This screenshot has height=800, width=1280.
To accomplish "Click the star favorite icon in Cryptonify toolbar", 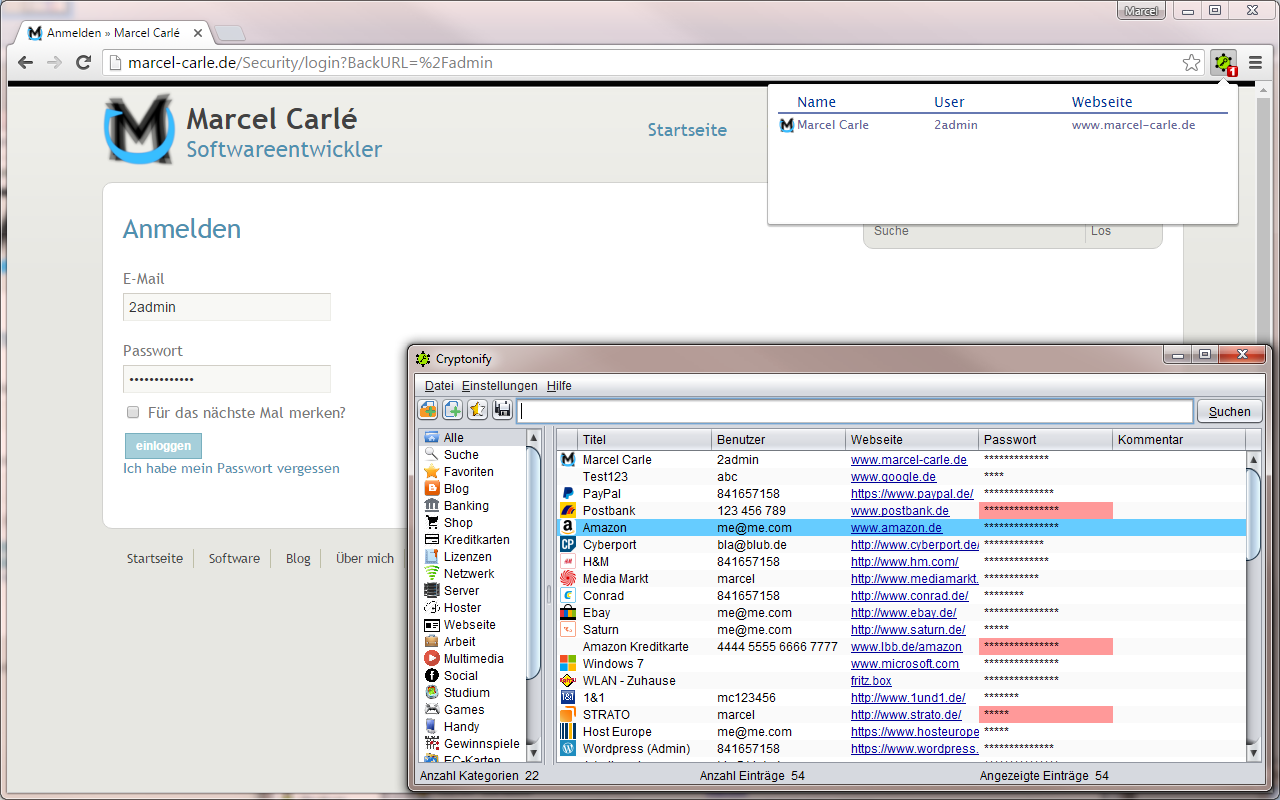I will (x=478, y=409).
